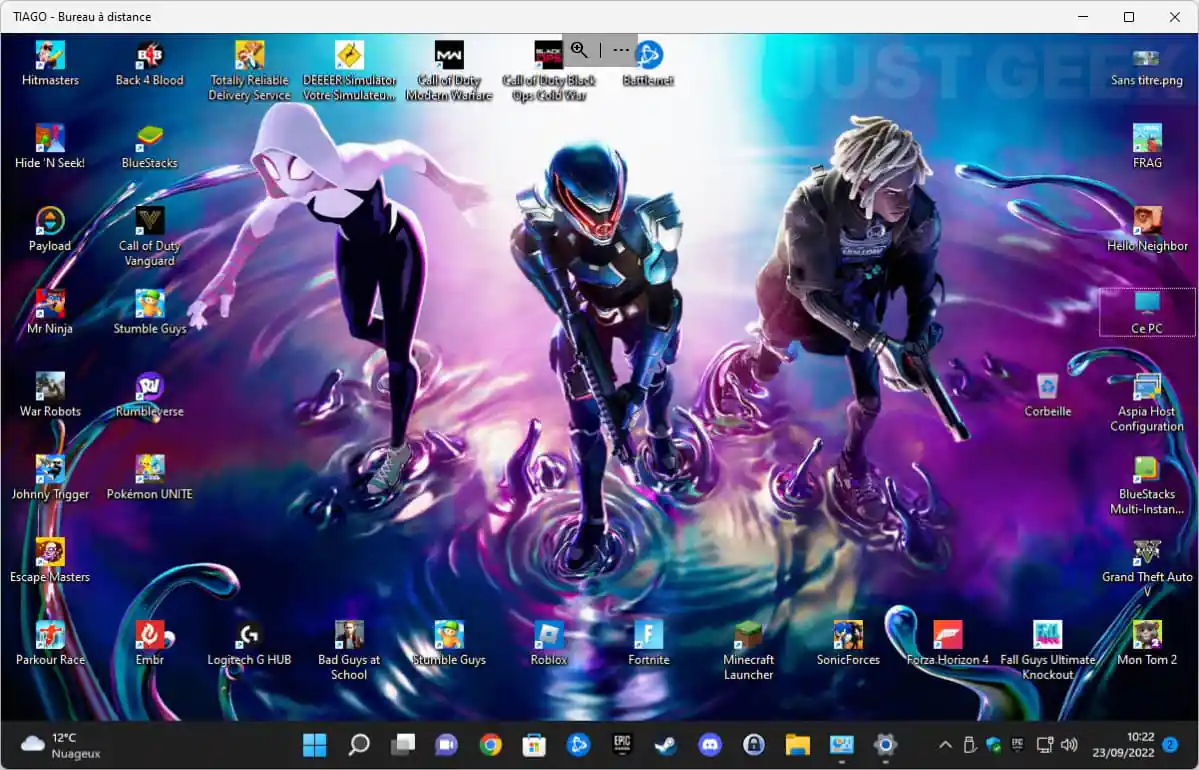This screenshot has height=770, width=1199.
Task: Select Fall Guys Ultimate Knockout icon
Action: (x=1048, y=650)
